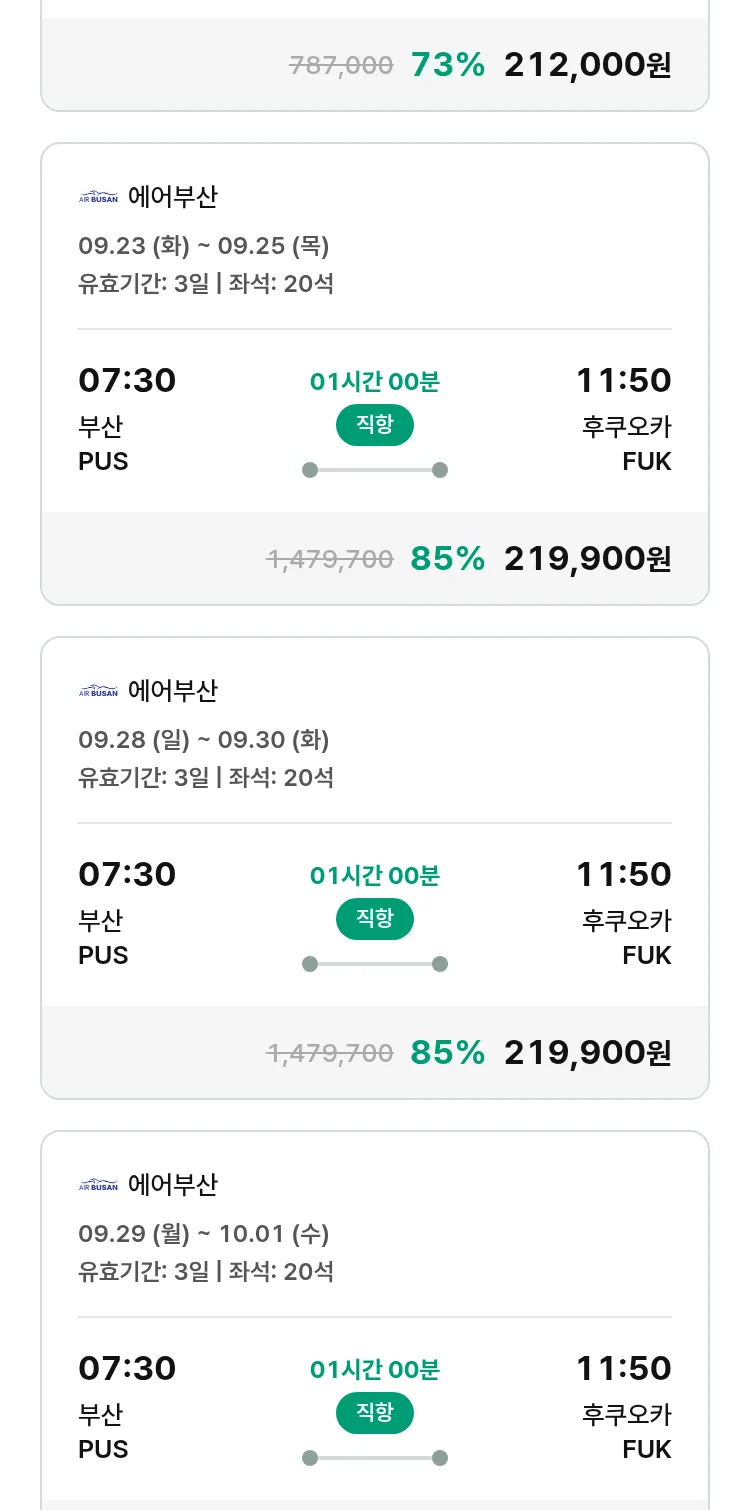Select the 212,000원 discounted fare

[x=587, y=65]
